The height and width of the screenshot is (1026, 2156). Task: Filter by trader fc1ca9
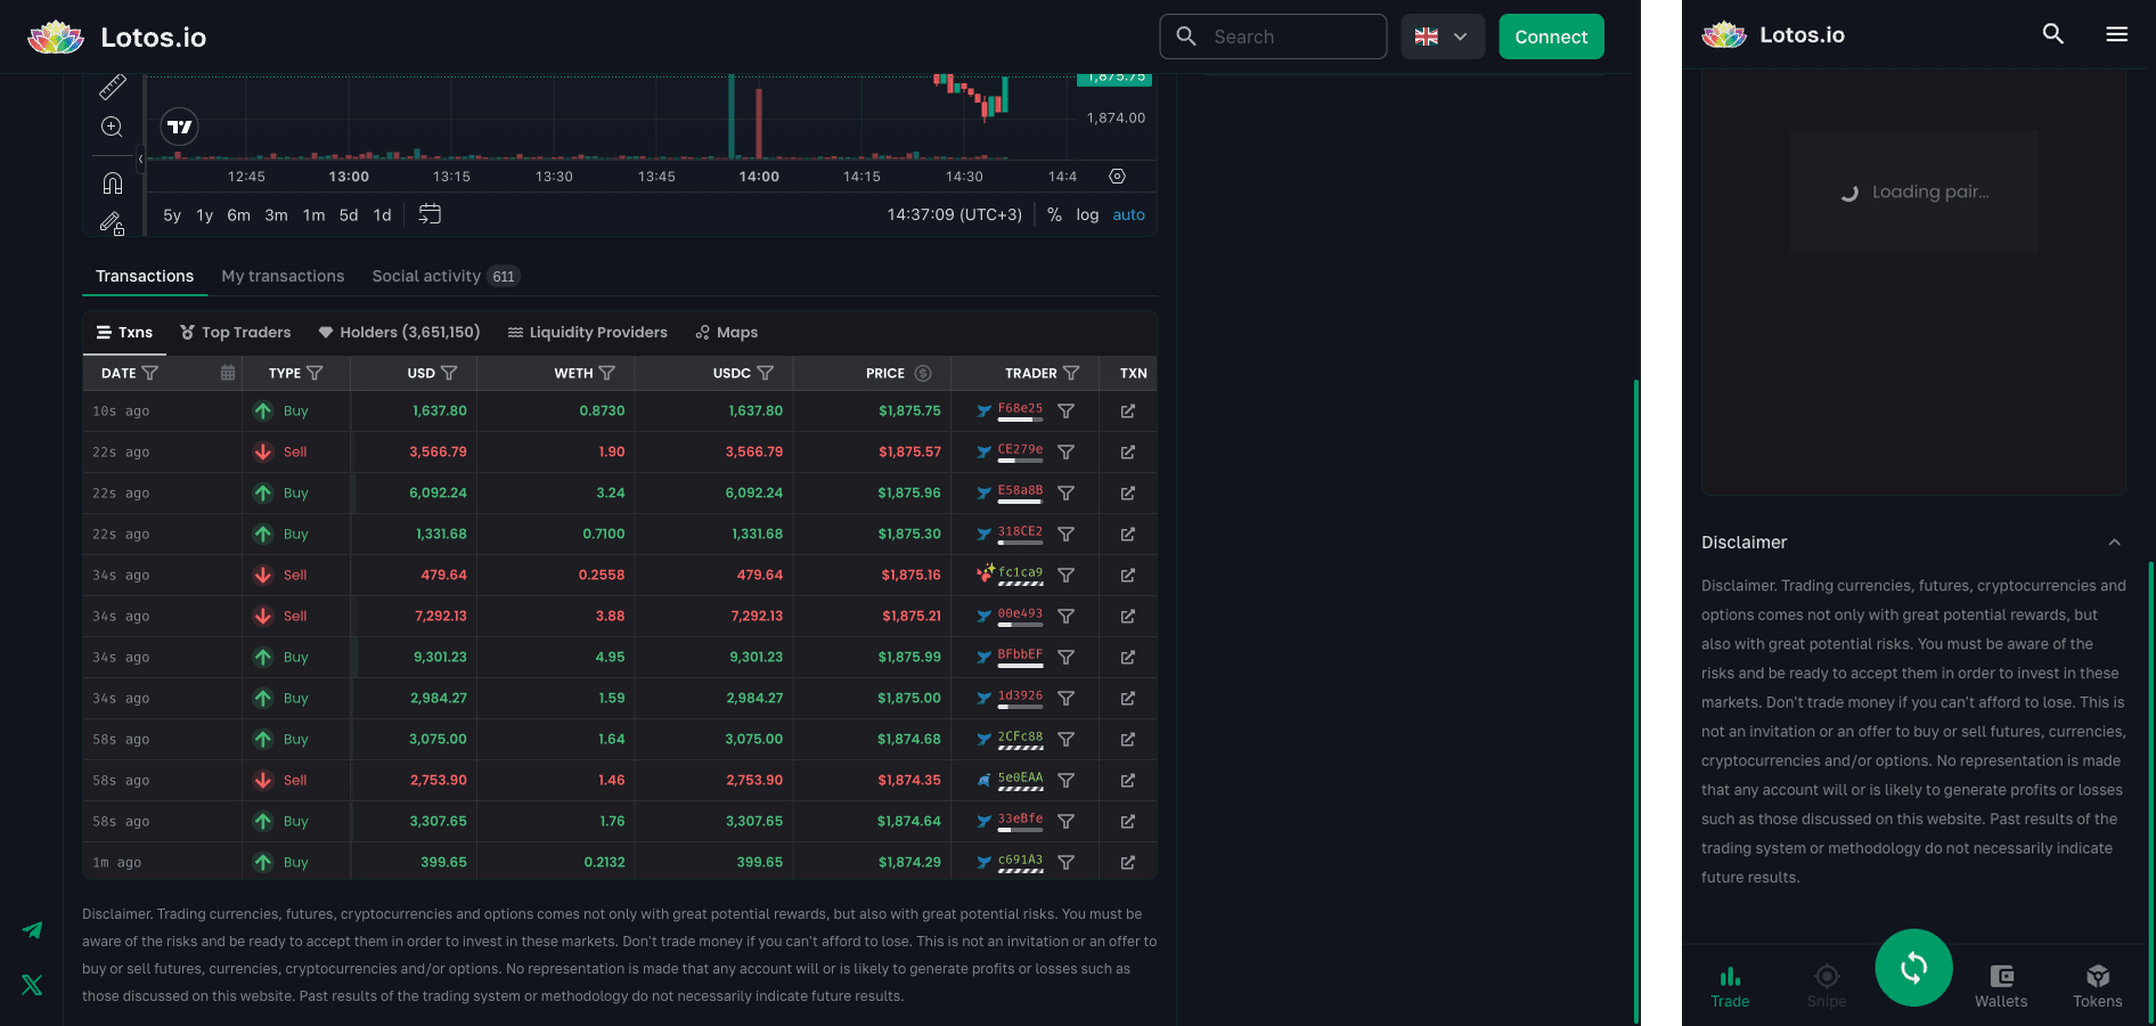point(1066,575)
